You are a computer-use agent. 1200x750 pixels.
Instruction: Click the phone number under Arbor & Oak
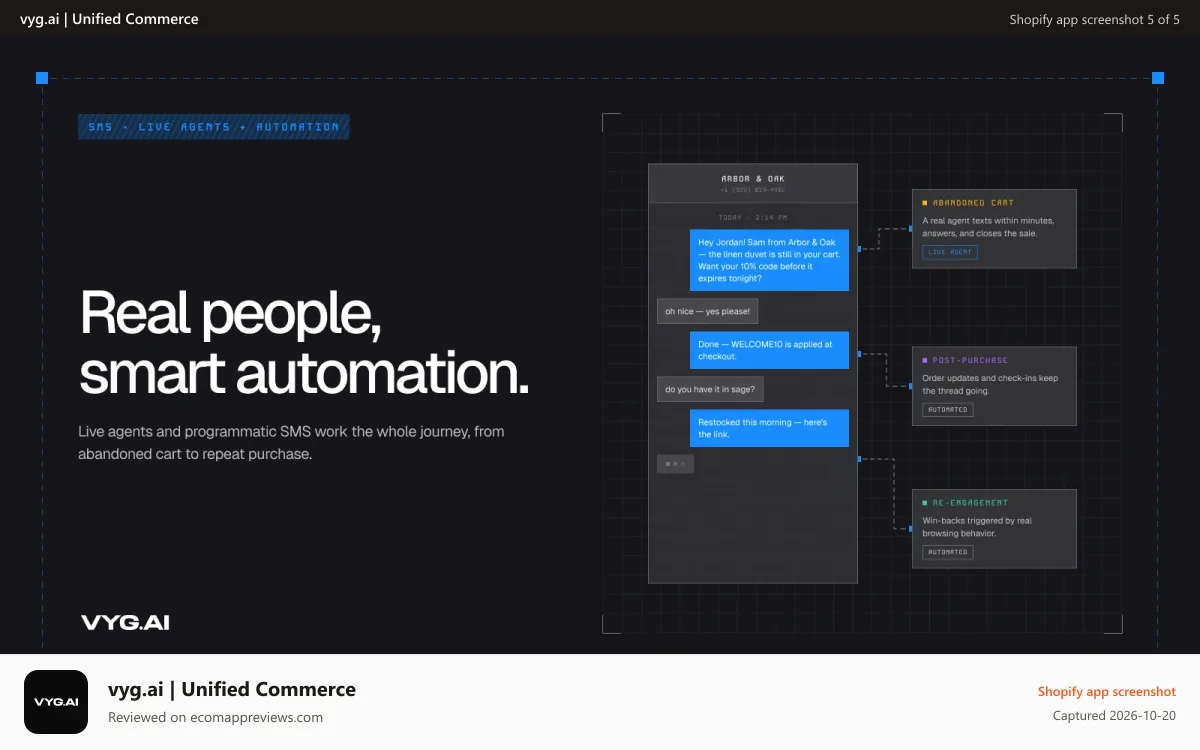(x=753, y=190)
